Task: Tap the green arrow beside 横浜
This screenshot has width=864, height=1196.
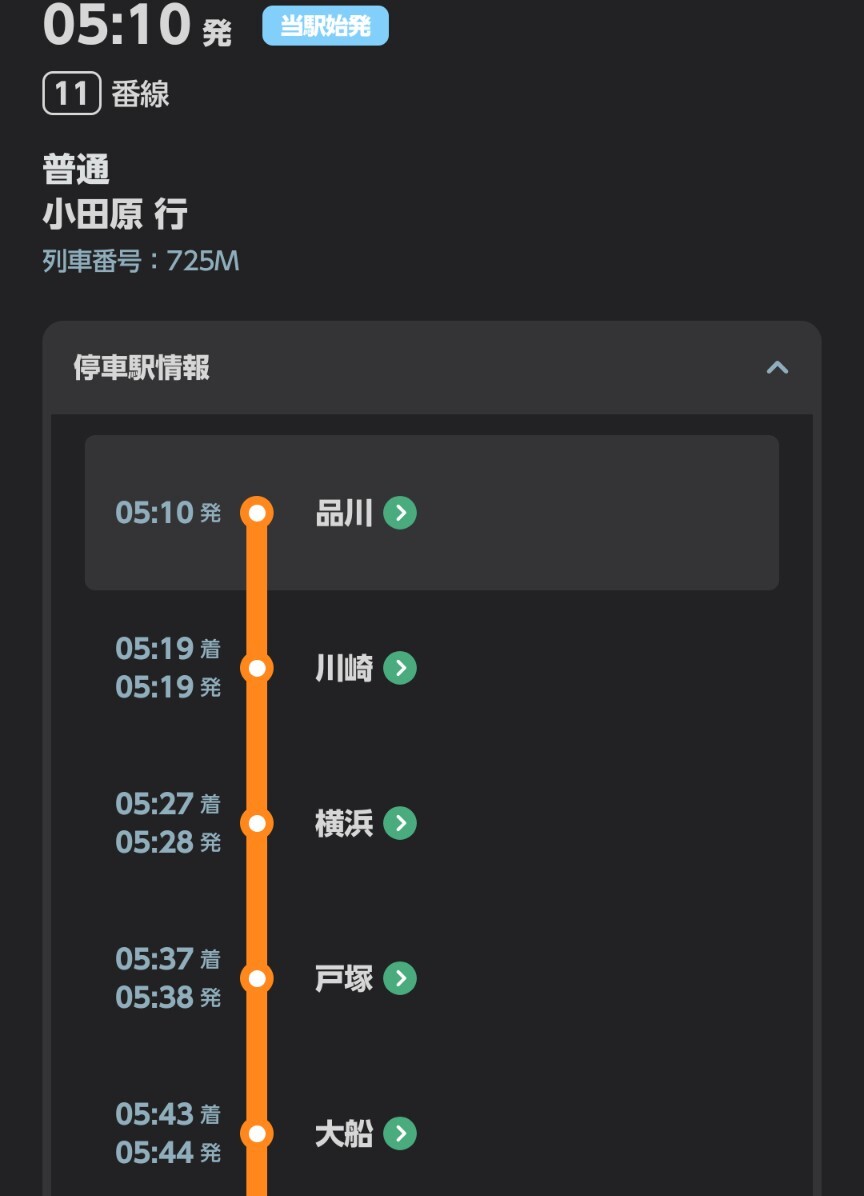Action: coord(400,823)
